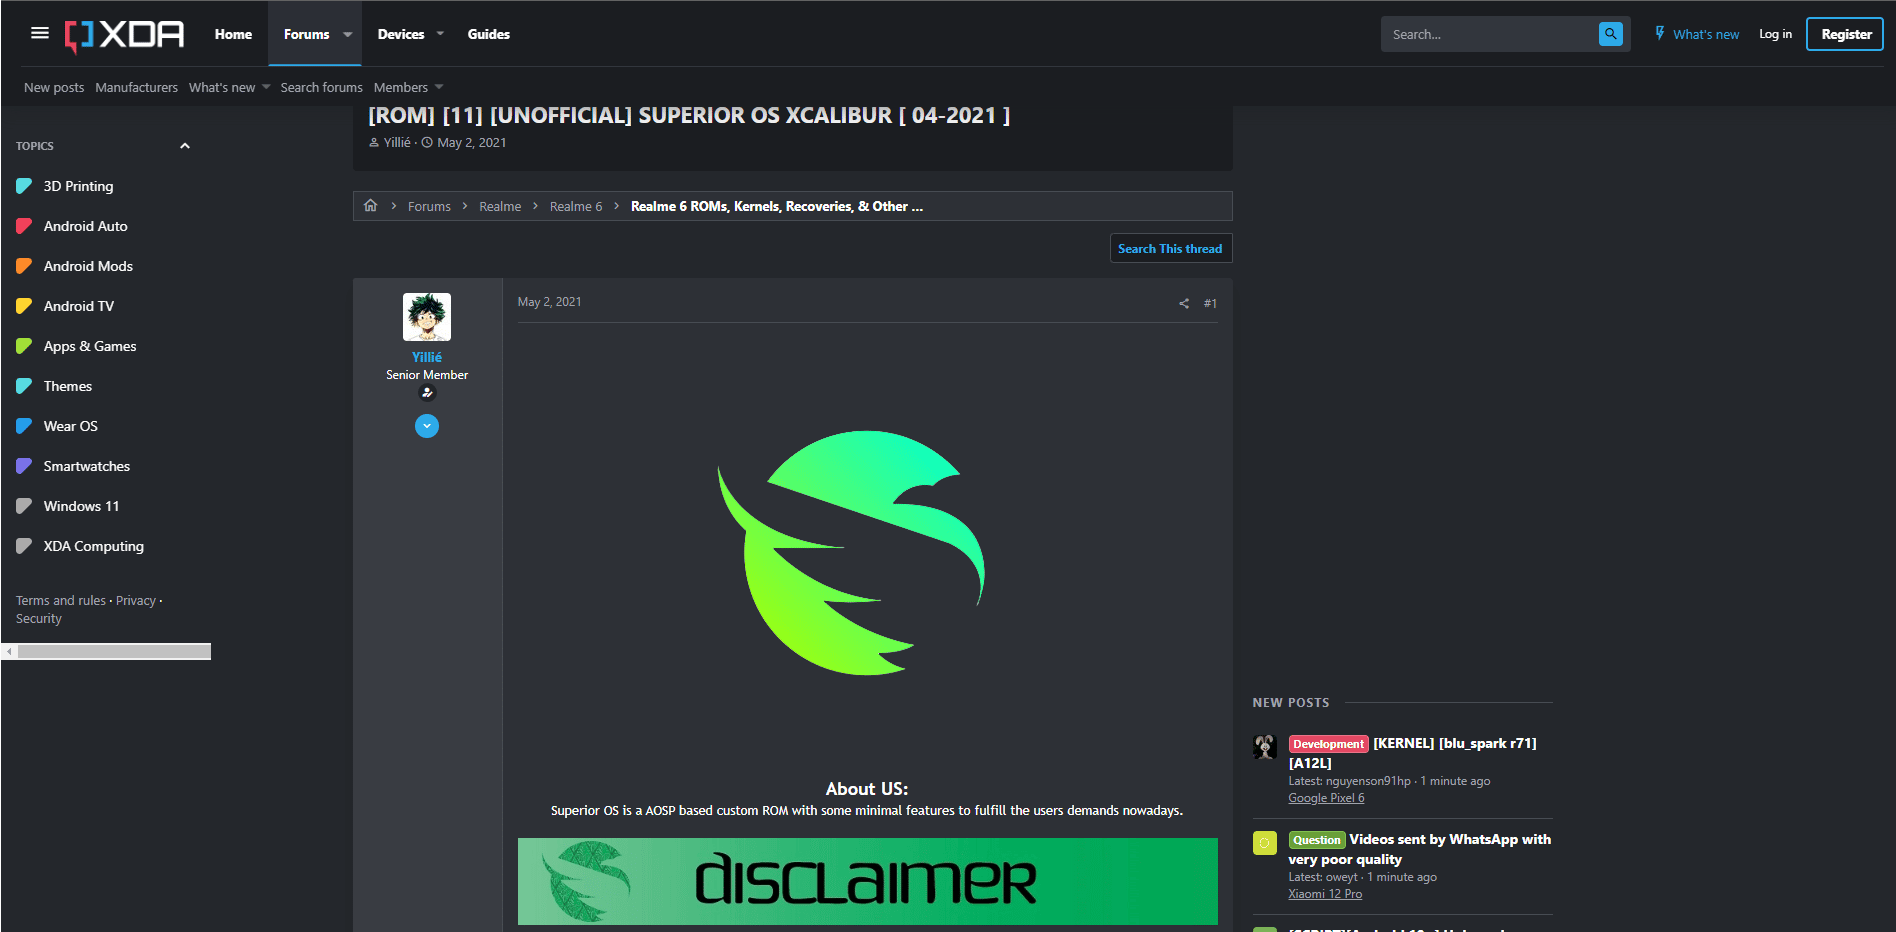This screenshot has width=1896, height=932.
Task: Click the lightning bolt What's new icon
Action: 1660,33
